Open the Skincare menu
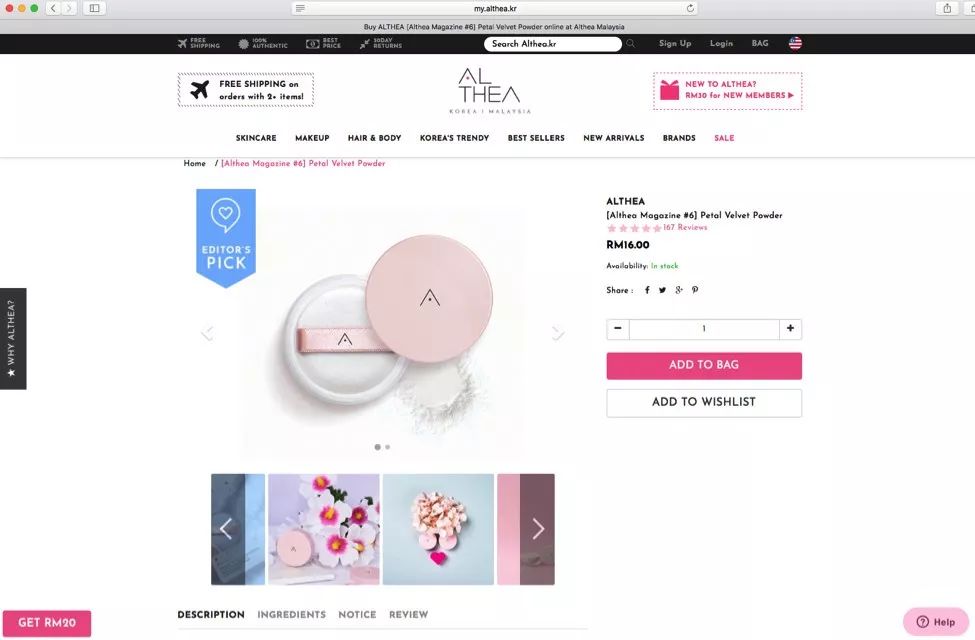The image size is (975, 640). [x=256, y=138]
